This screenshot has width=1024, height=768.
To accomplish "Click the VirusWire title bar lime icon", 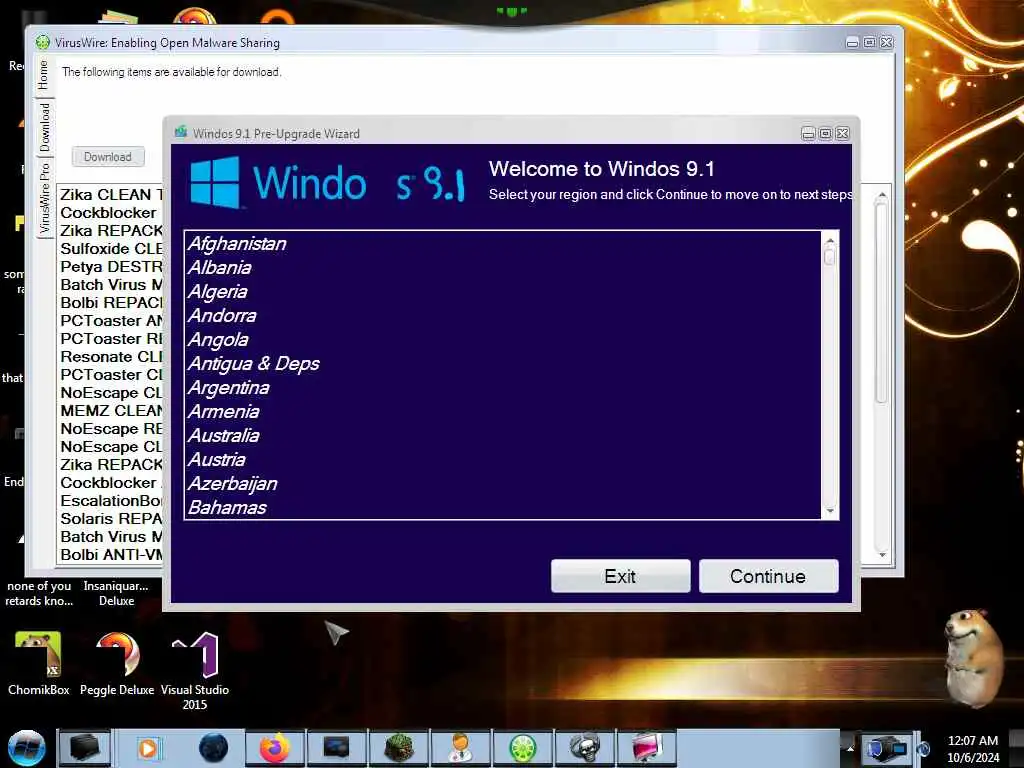I will point(43,42).
